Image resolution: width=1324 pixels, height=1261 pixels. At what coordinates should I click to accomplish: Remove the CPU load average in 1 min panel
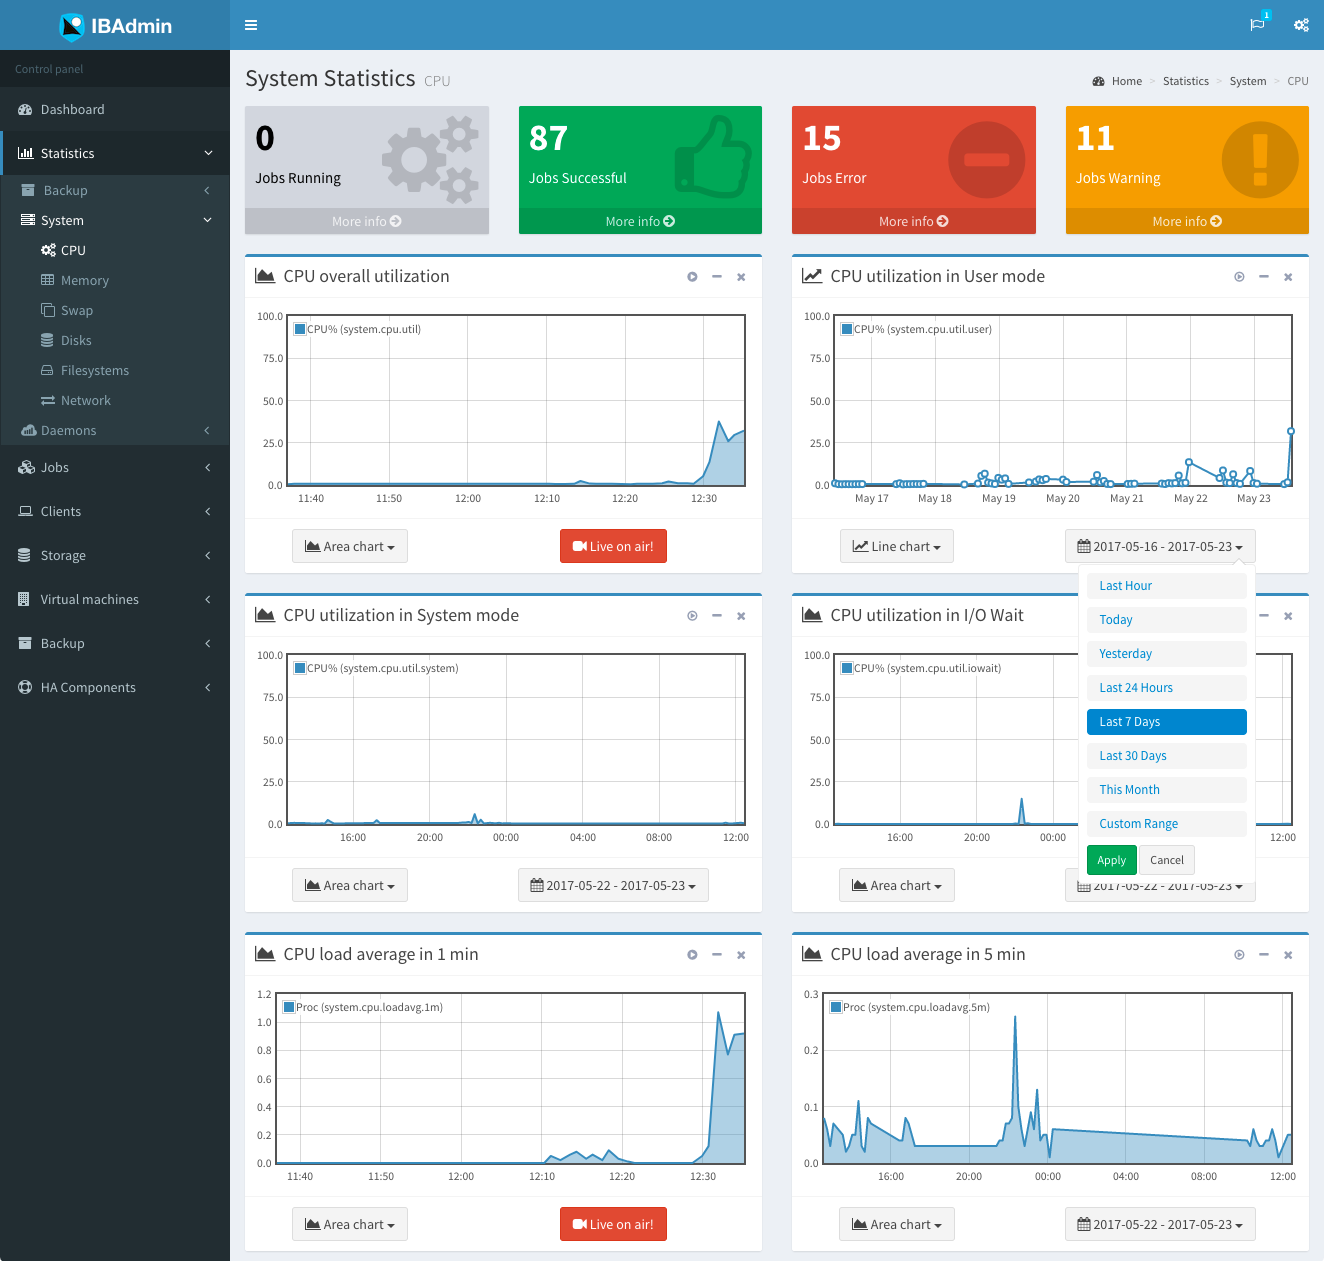741,955
